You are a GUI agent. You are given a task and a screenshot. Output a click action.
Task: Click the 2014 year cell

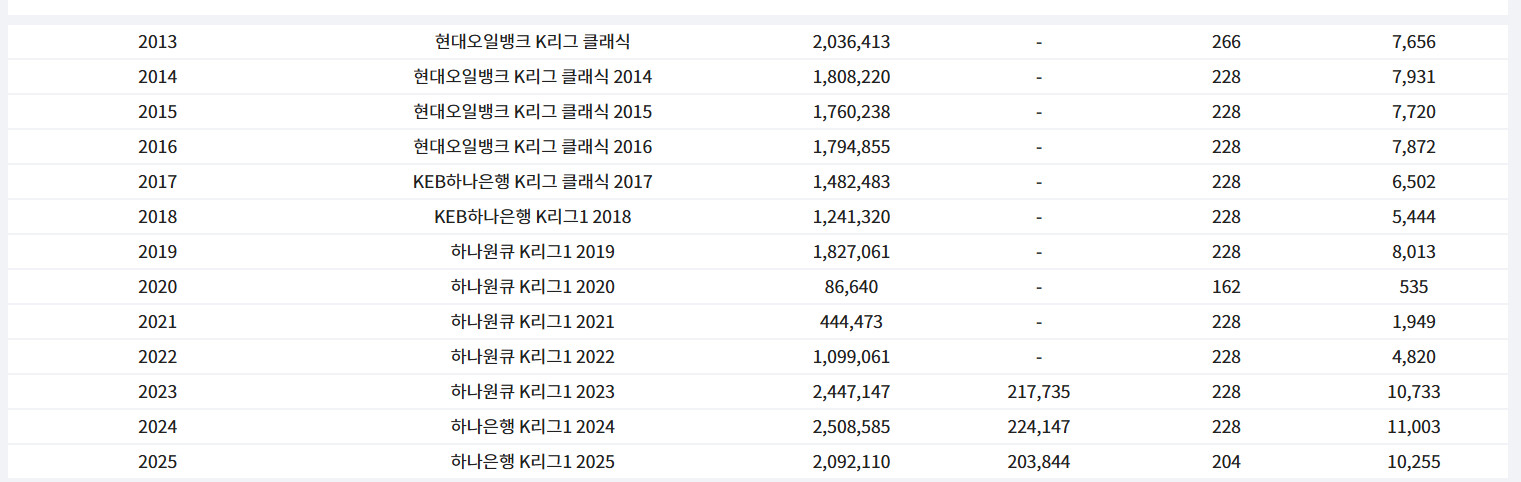(157, 77)
